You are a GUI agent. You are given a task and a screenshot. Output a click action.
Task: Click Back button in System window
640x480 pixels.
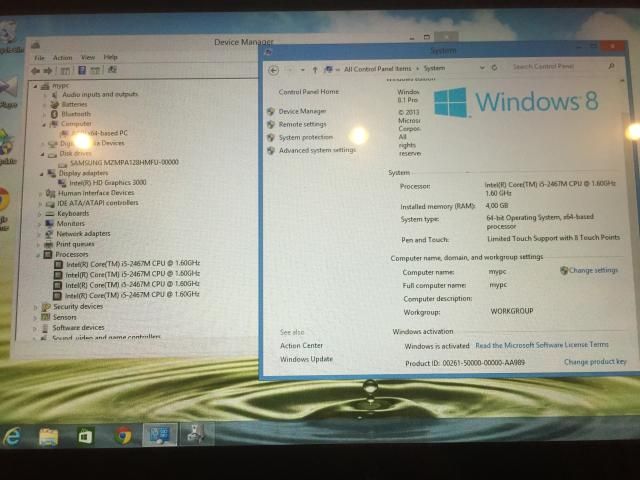coord(273,71)
